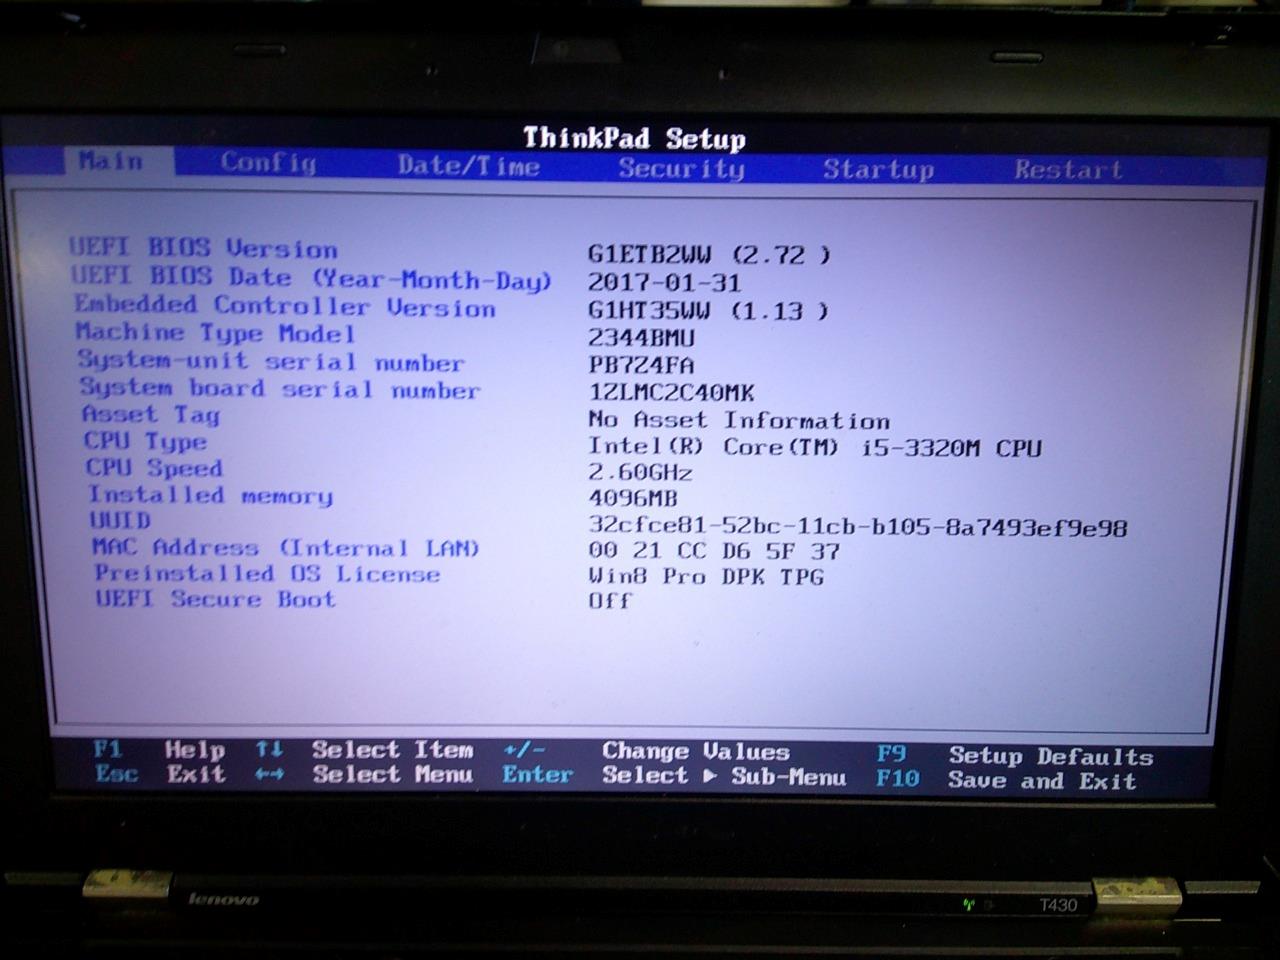
Task: Click MAC value 00 21 CC D6 5F 37
Action: (714, 551)
